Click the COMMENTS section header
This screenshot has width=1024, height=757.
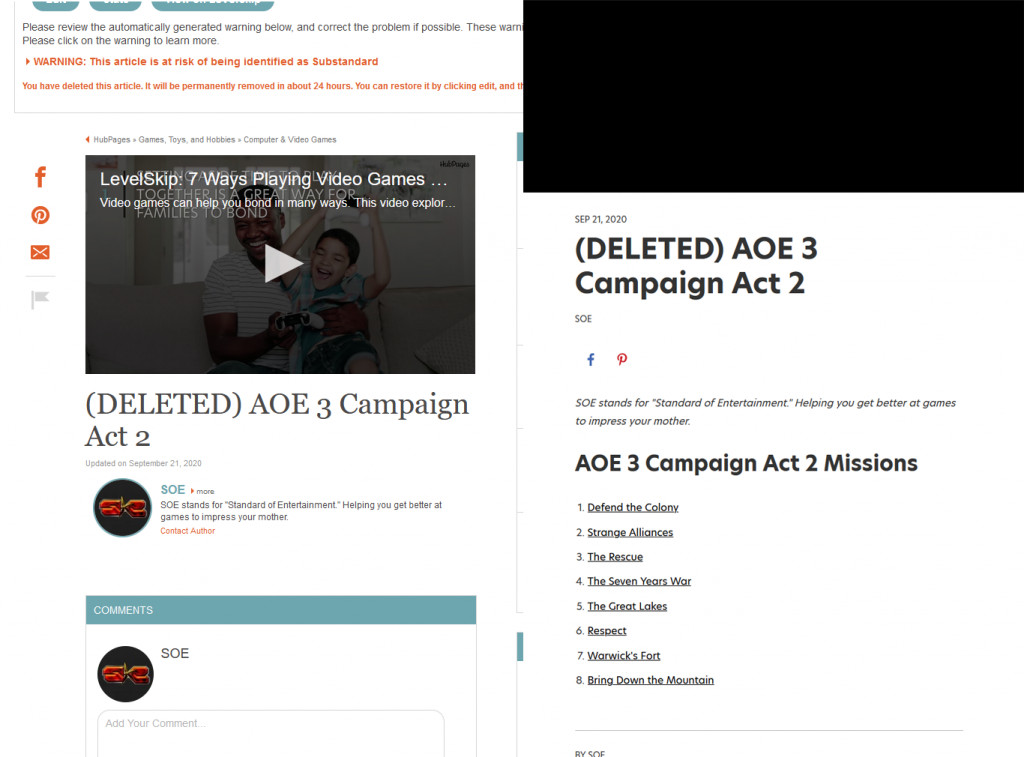pyautogui.click(x=281, y=610)
